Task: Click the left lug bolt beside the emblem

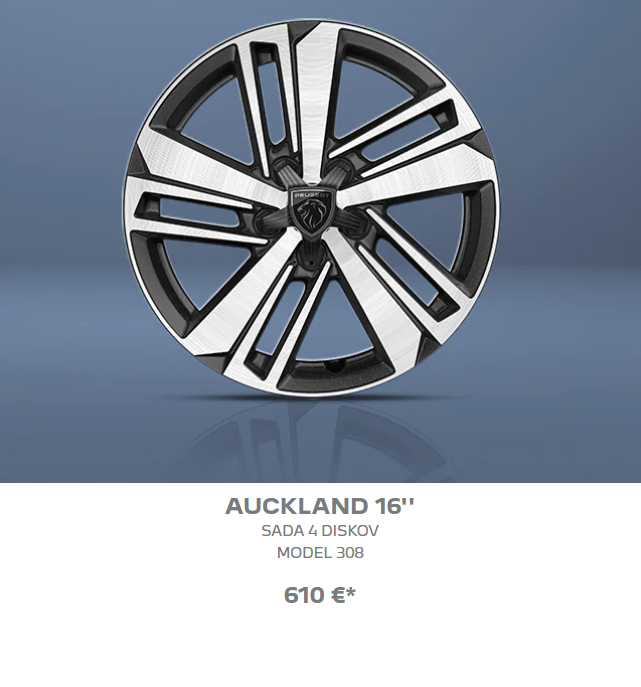Action: tap(267, 220)
